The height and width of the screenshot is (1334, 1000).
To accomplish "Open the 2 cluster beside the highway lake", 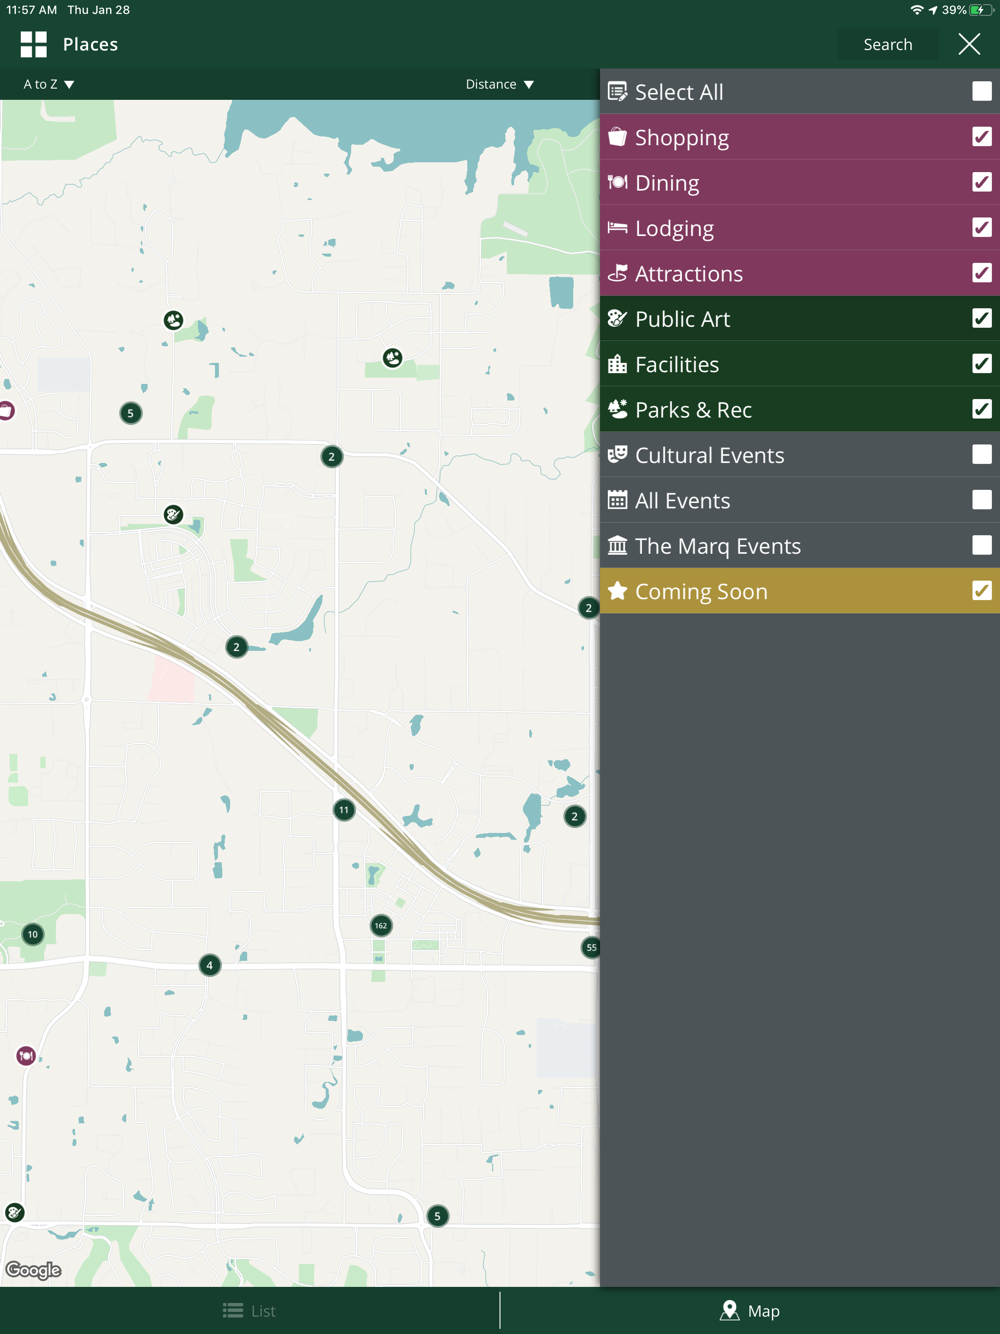I will 236,647.
